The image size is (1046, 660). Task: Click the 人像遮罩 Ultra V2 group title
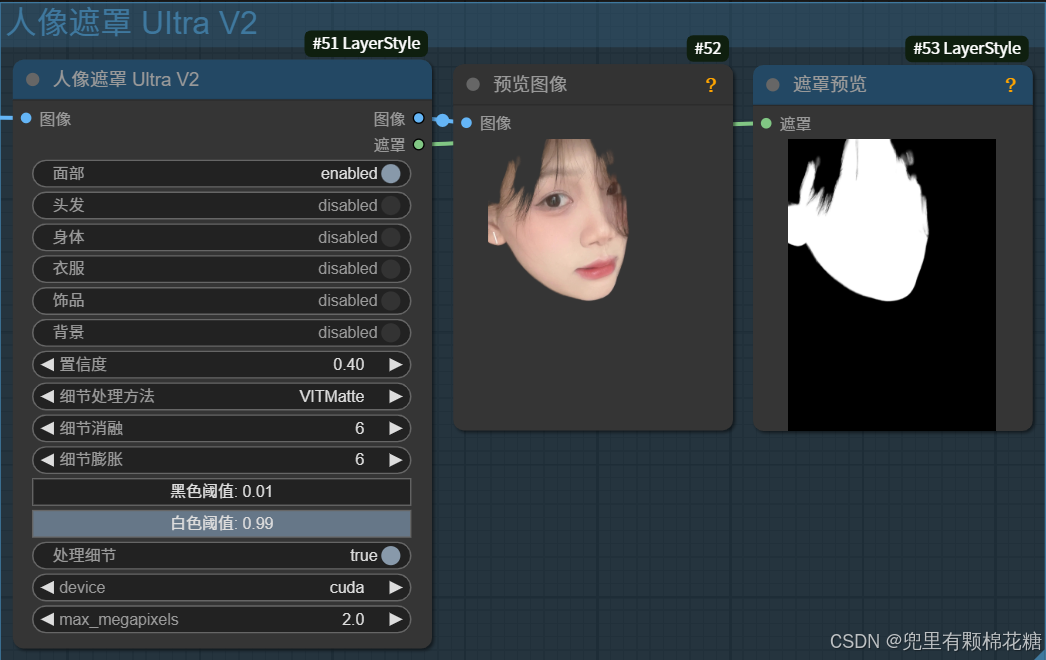coord(132,22)
